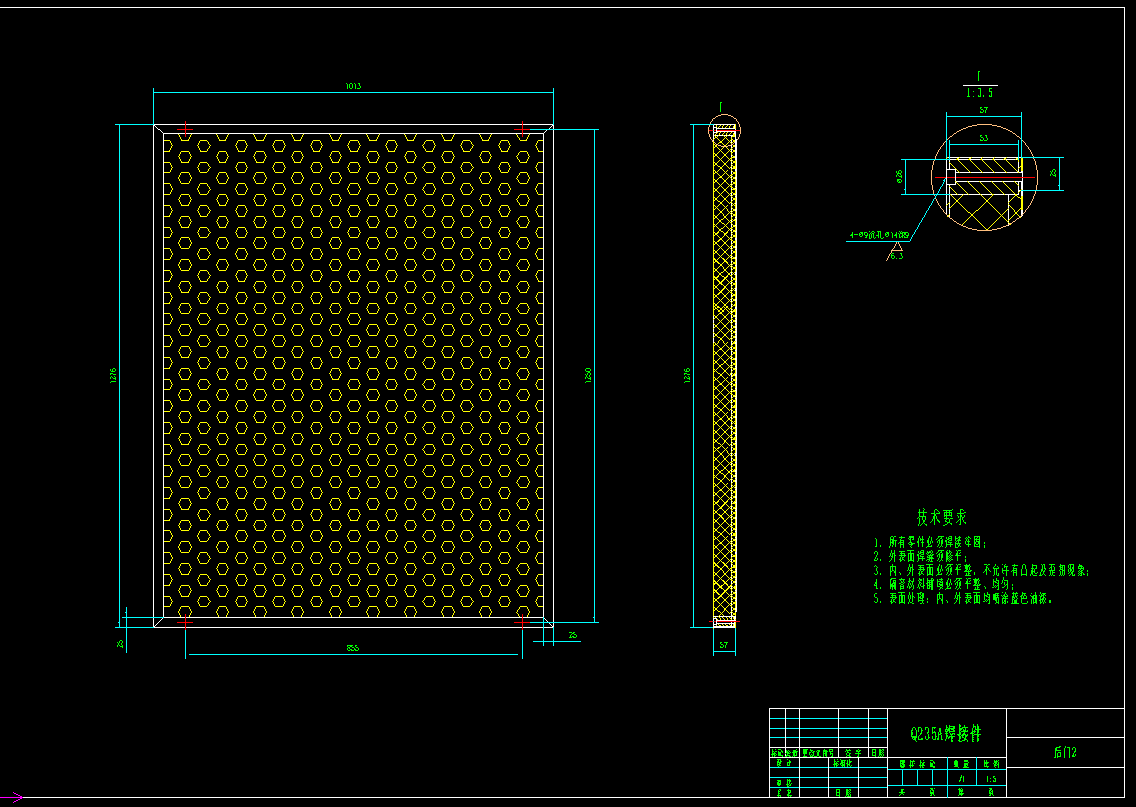Image resolution: width=1136 pixels, height=807 pixels.
Task: Click the magenta arrow at bottom-left corner
Action: [x=13, y=798]
